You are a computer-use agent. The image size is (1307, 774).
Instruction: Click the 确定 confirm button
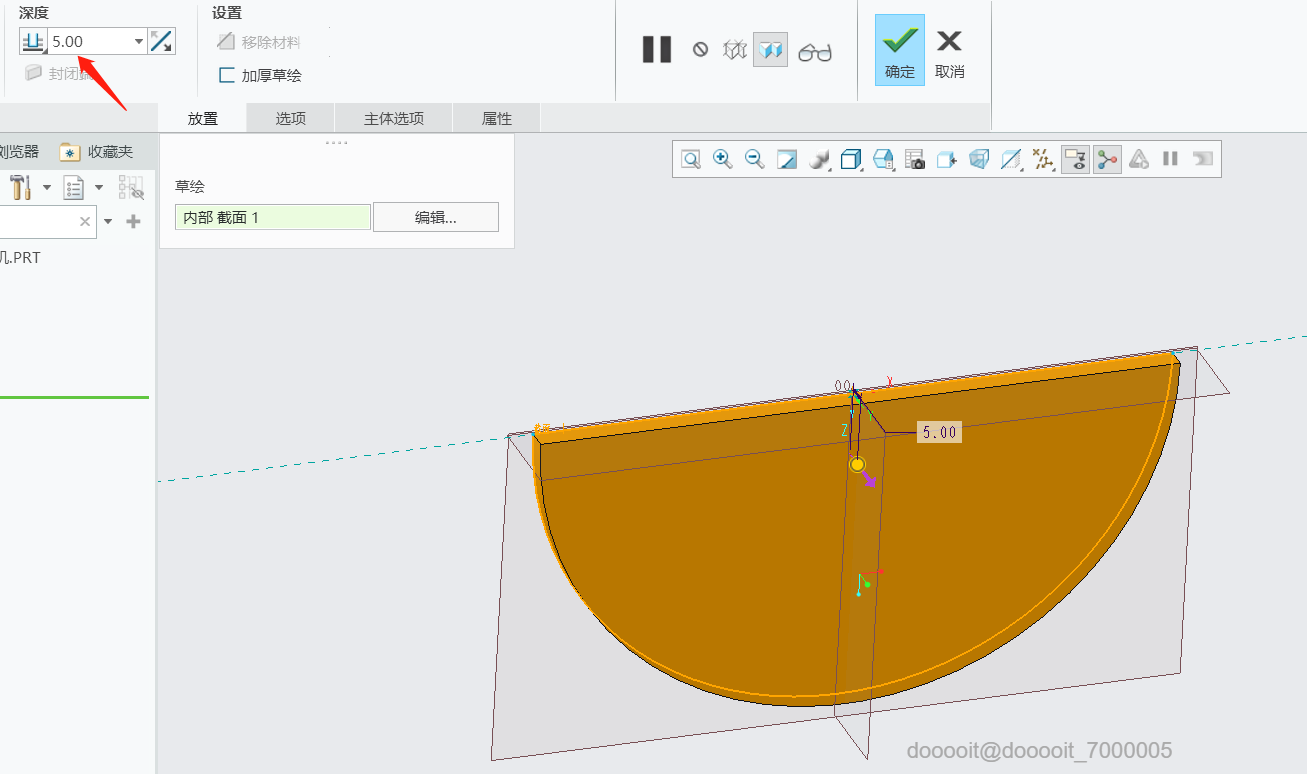coord(900,50)
